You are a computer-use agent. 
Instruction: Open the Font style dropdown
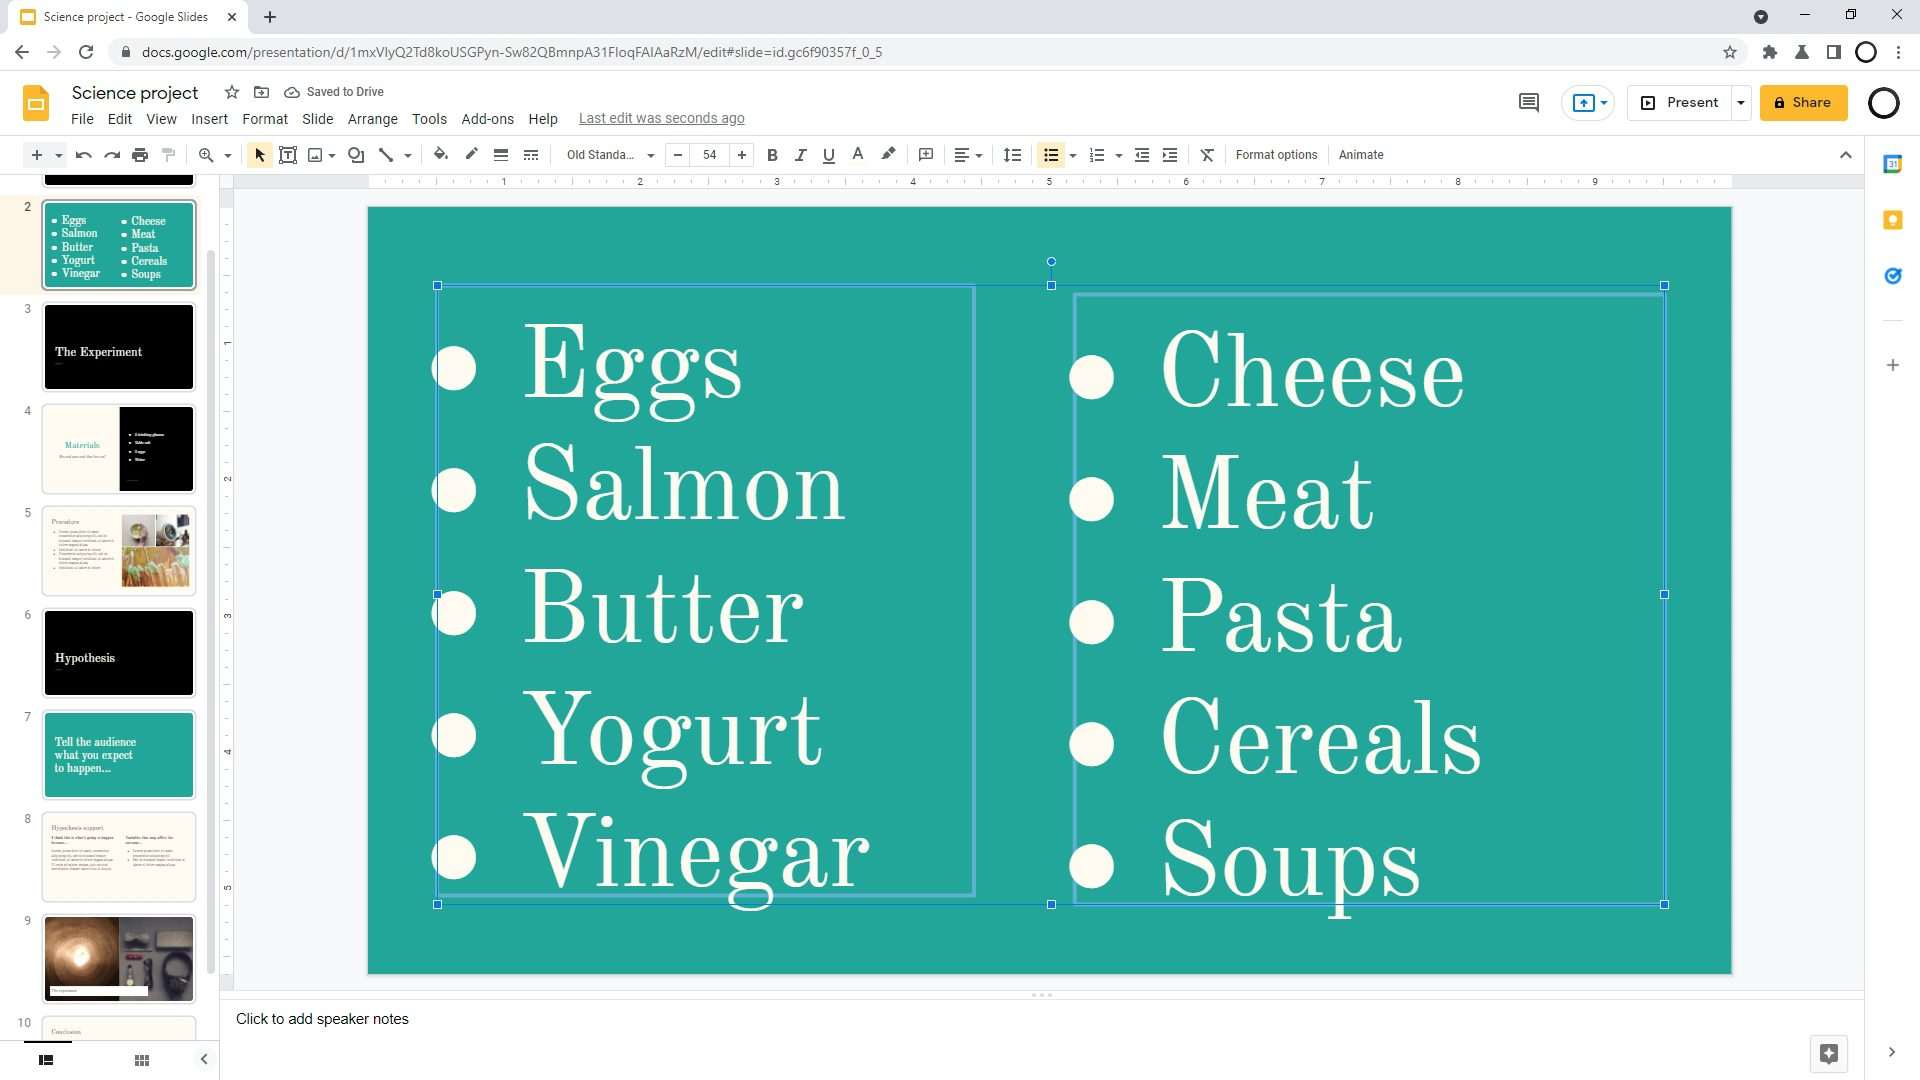(609, 154)
